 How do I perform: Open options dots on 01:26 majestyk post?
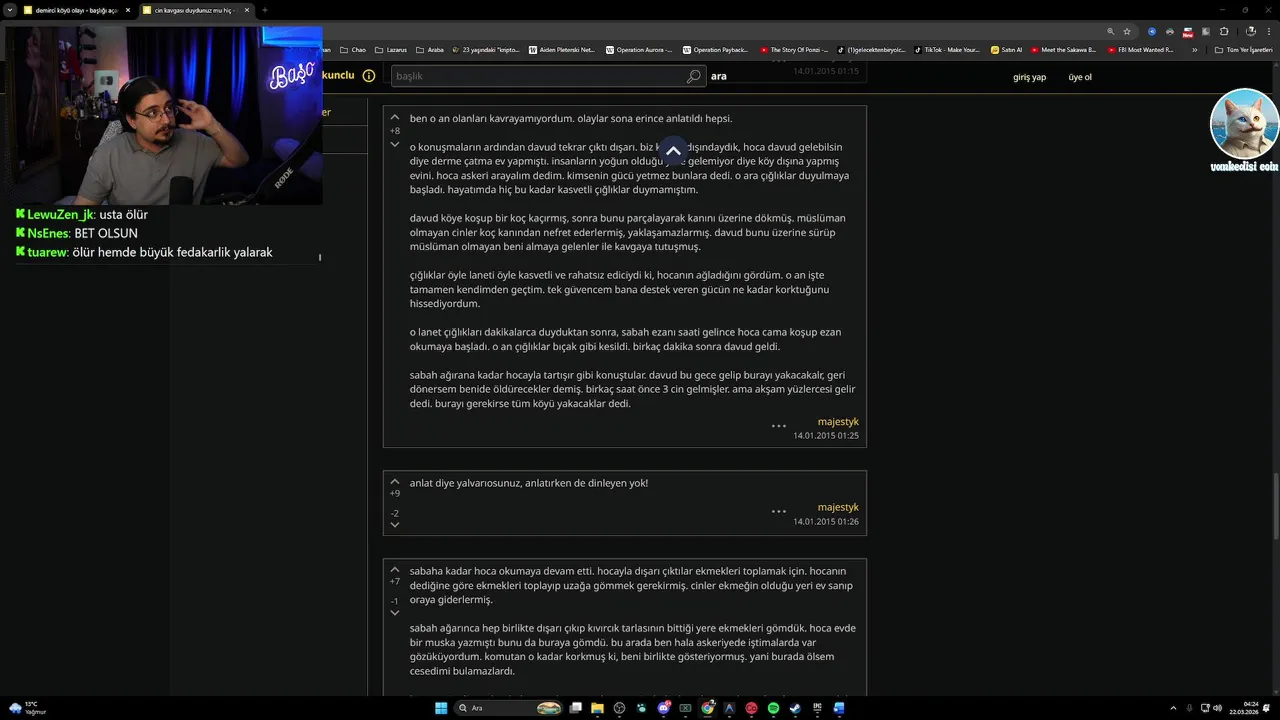click(x=778, y=511)
